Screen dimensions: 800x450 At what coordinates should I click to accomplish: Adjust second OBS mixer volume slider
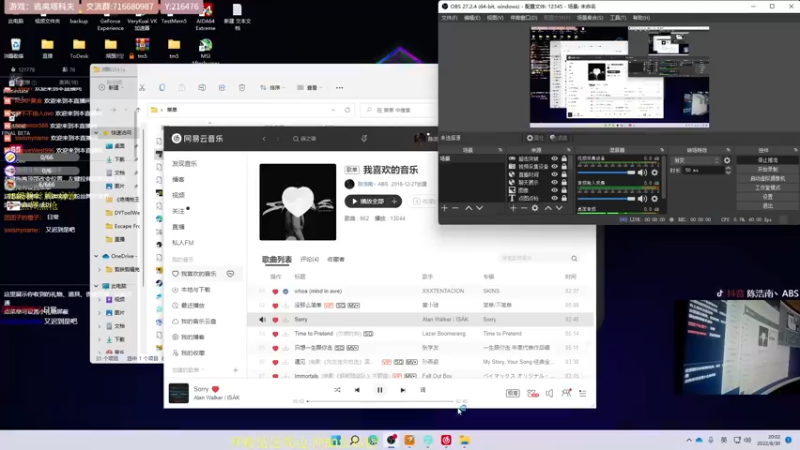(607, 199)
